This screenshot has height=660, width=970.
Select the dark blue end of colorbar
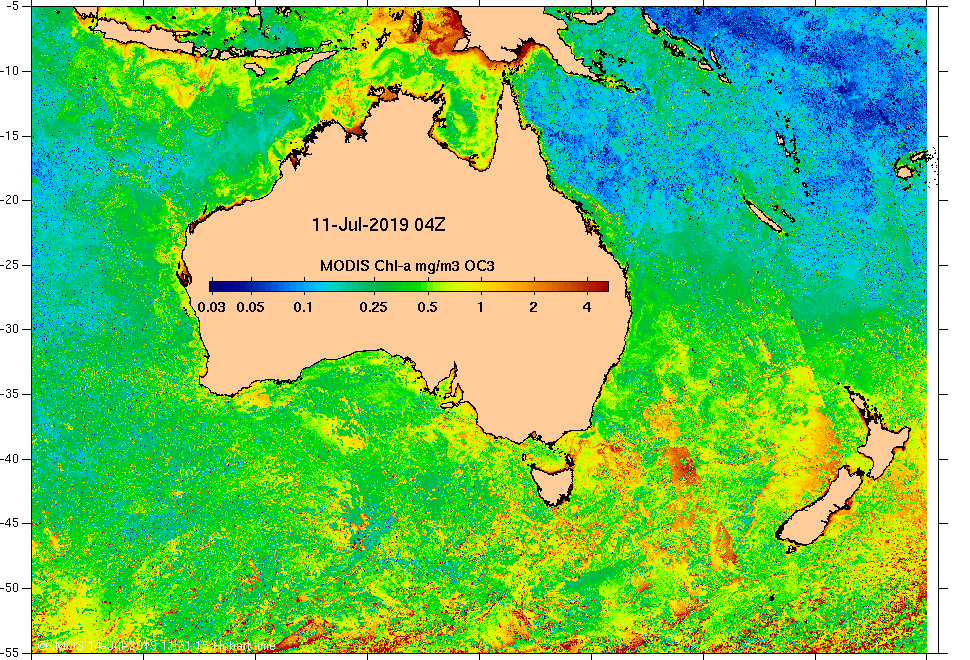click(x=214, y=286)
